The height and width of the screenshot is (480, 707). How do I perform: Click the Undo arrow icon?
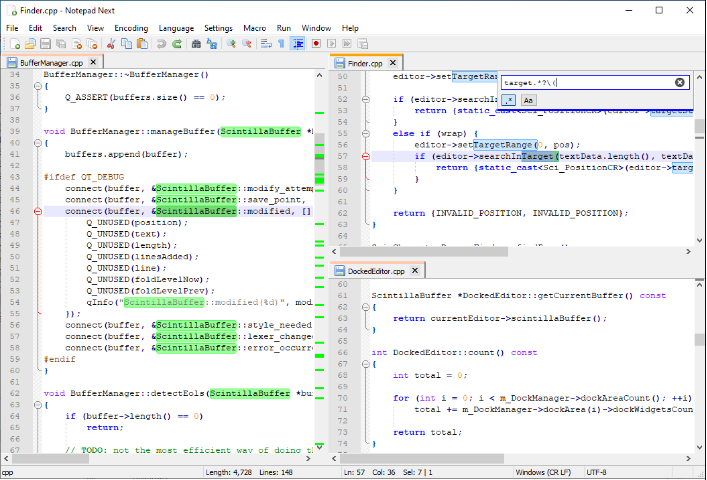point(161,44)
